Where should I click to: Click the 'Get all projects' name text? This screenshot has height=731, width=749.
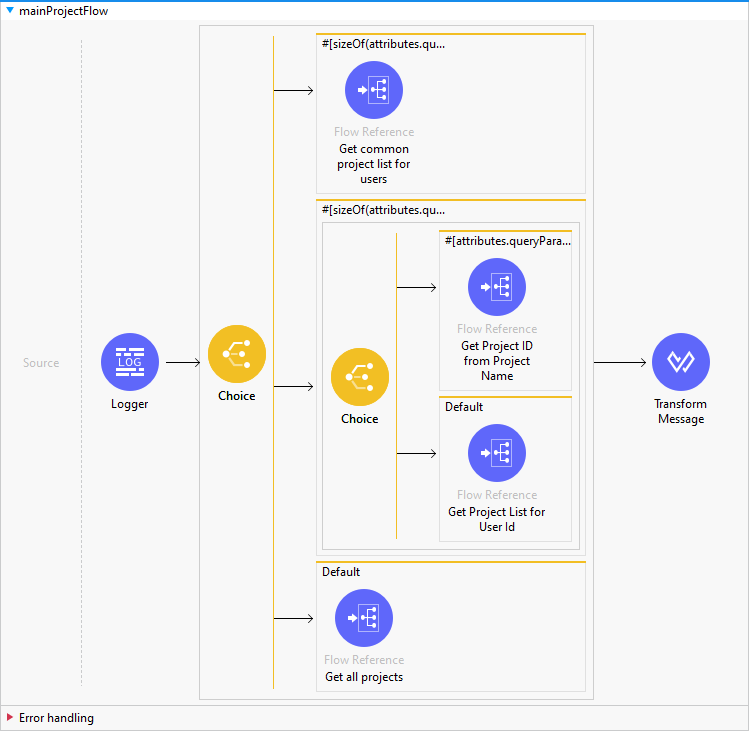tap(364, 677)
